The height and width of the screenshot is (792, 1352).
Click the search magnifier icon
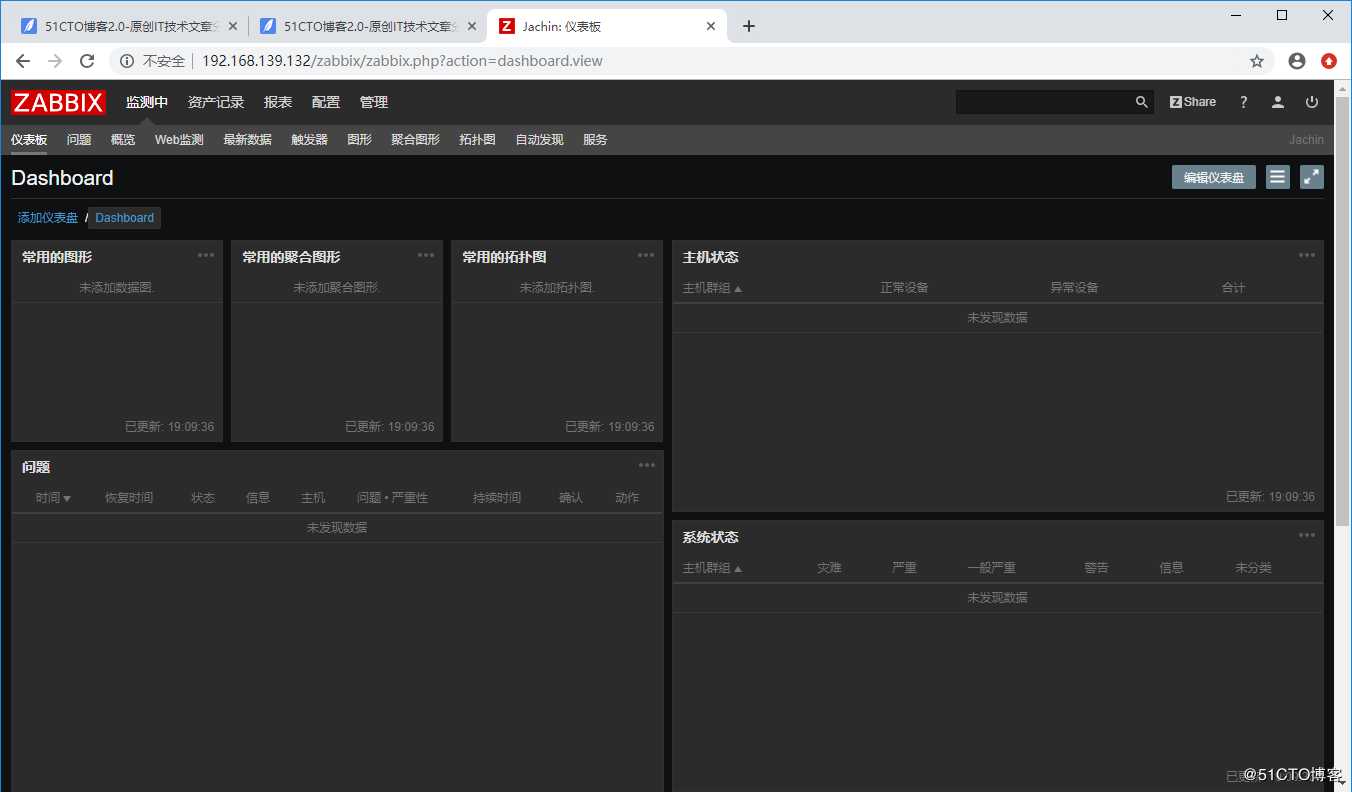click(x=1142, y=102)
